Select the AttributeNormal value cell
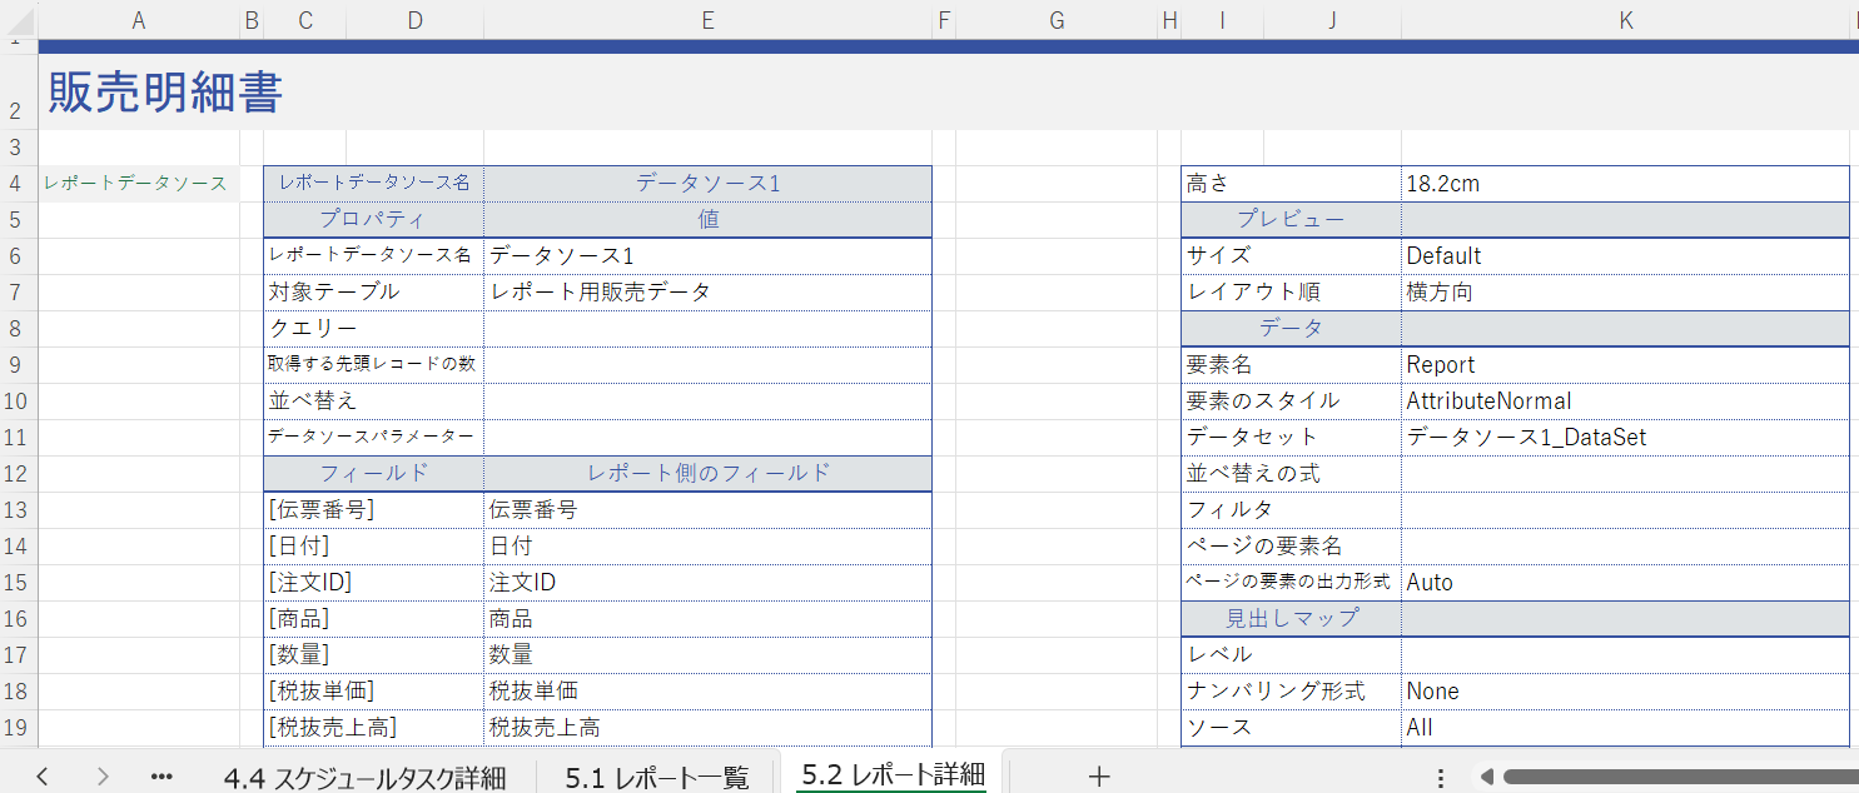This screenshot has height=793, width=1859. point(1623,401)
